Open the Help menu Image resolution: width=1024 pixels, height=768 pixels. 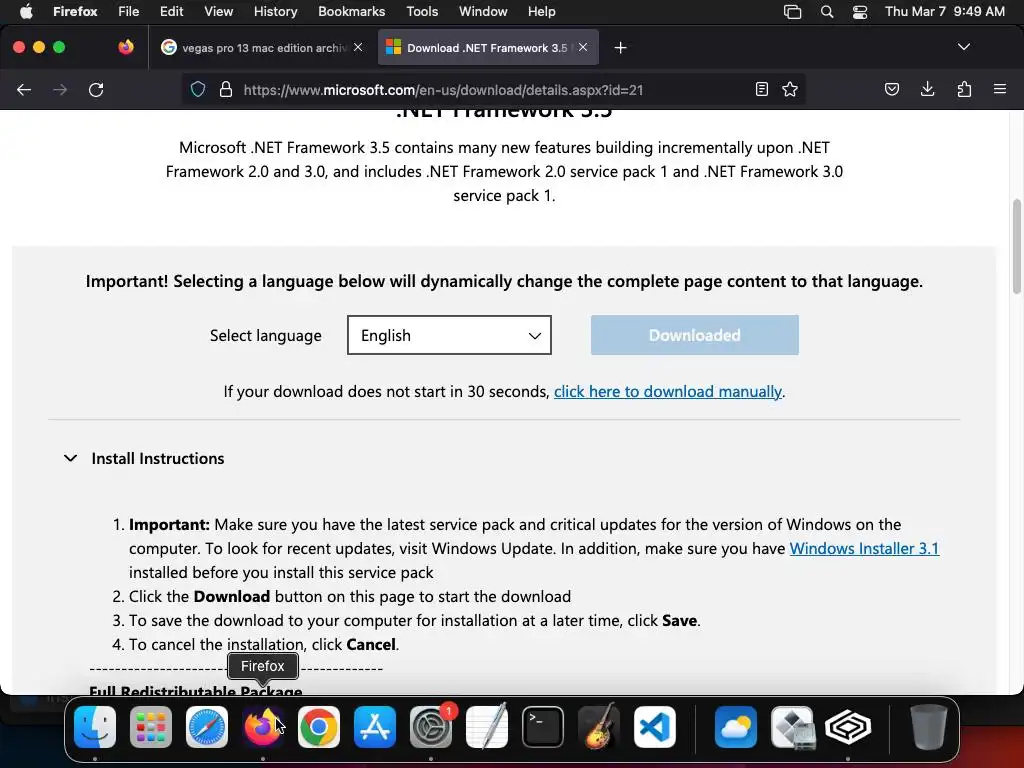click(541, 12)
